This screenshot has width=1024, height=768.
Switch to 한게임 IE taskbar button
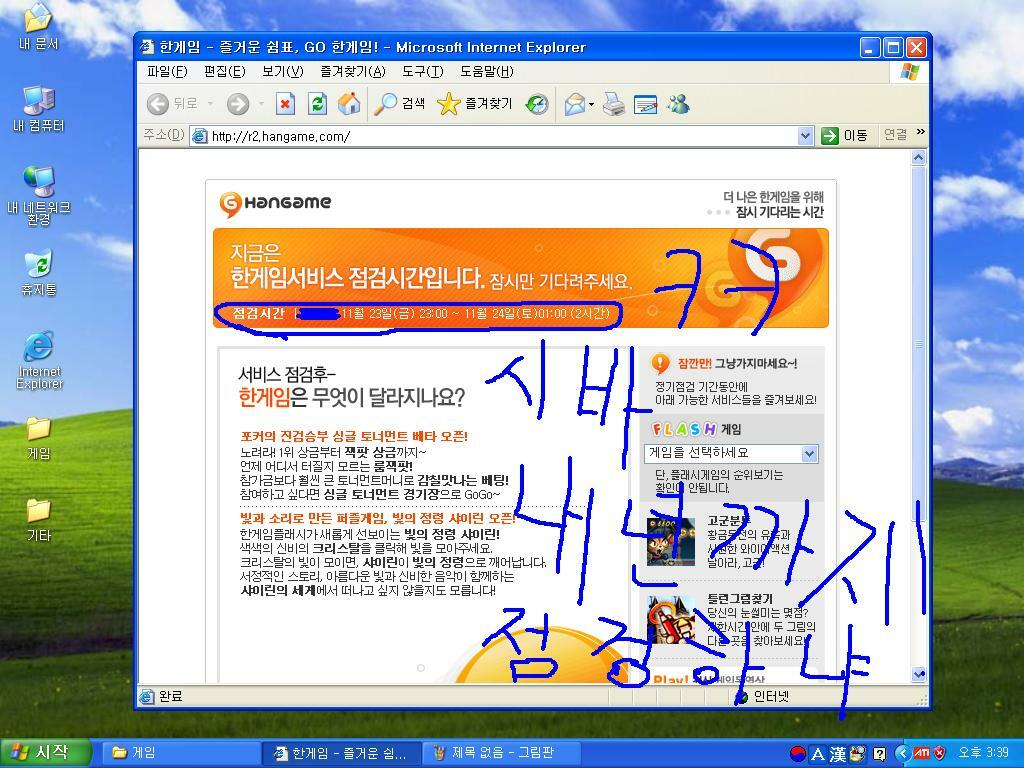[342, 753]
